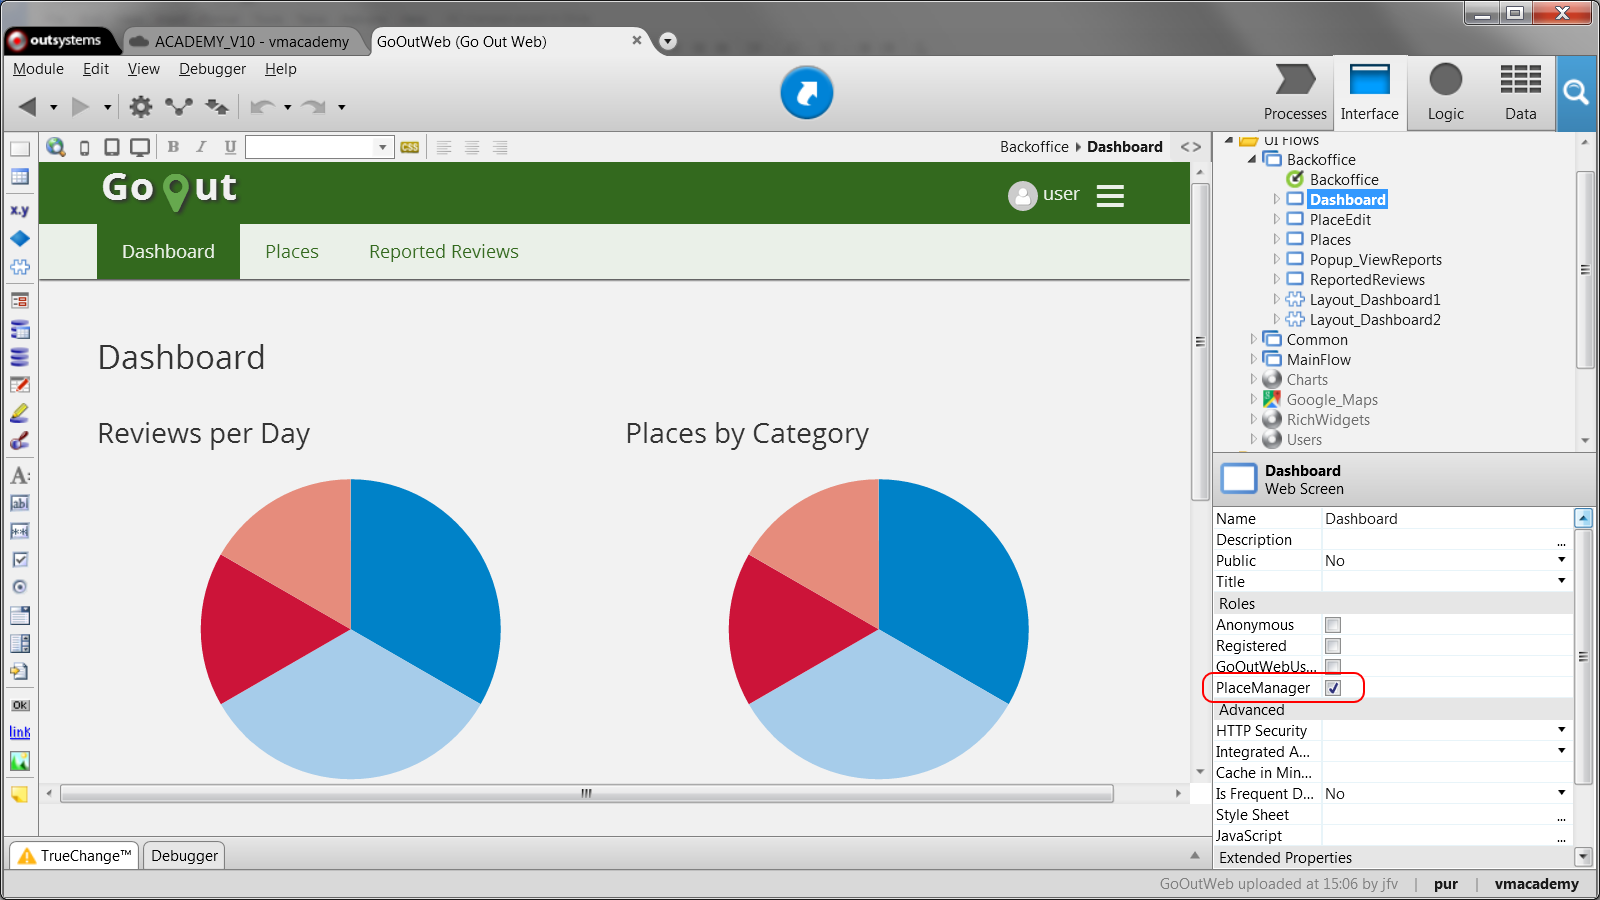Click the back navigation arrow
1600x900 pixels.
coord(28,106)
